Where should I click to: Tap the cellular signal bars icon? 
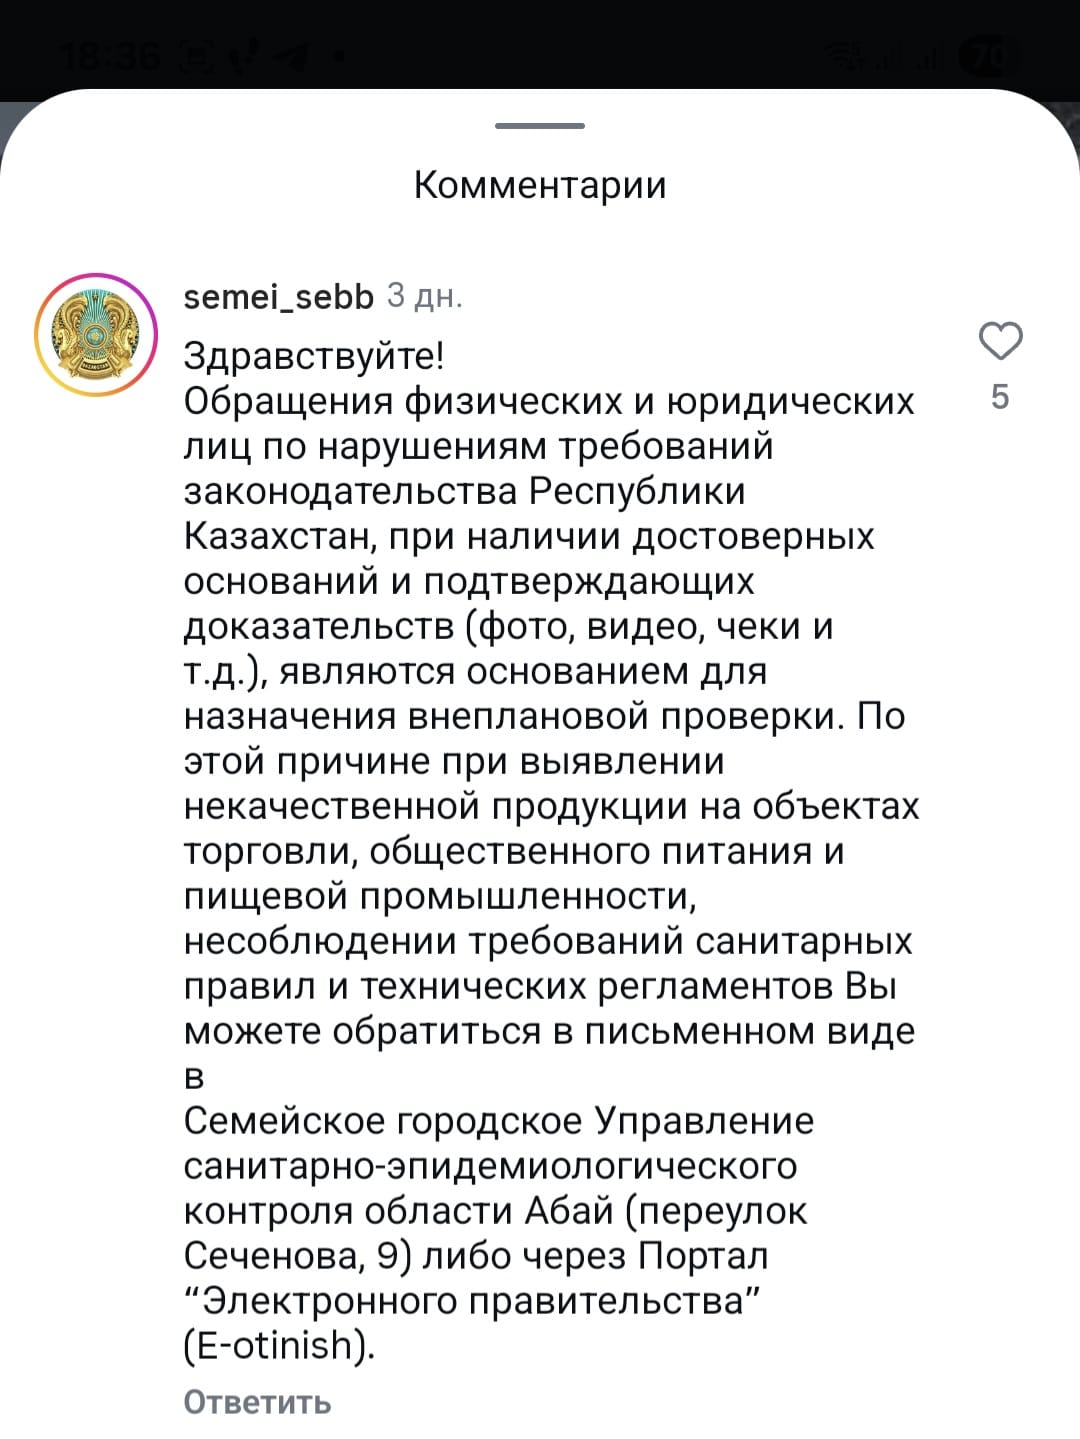click(x=910, y=57)
